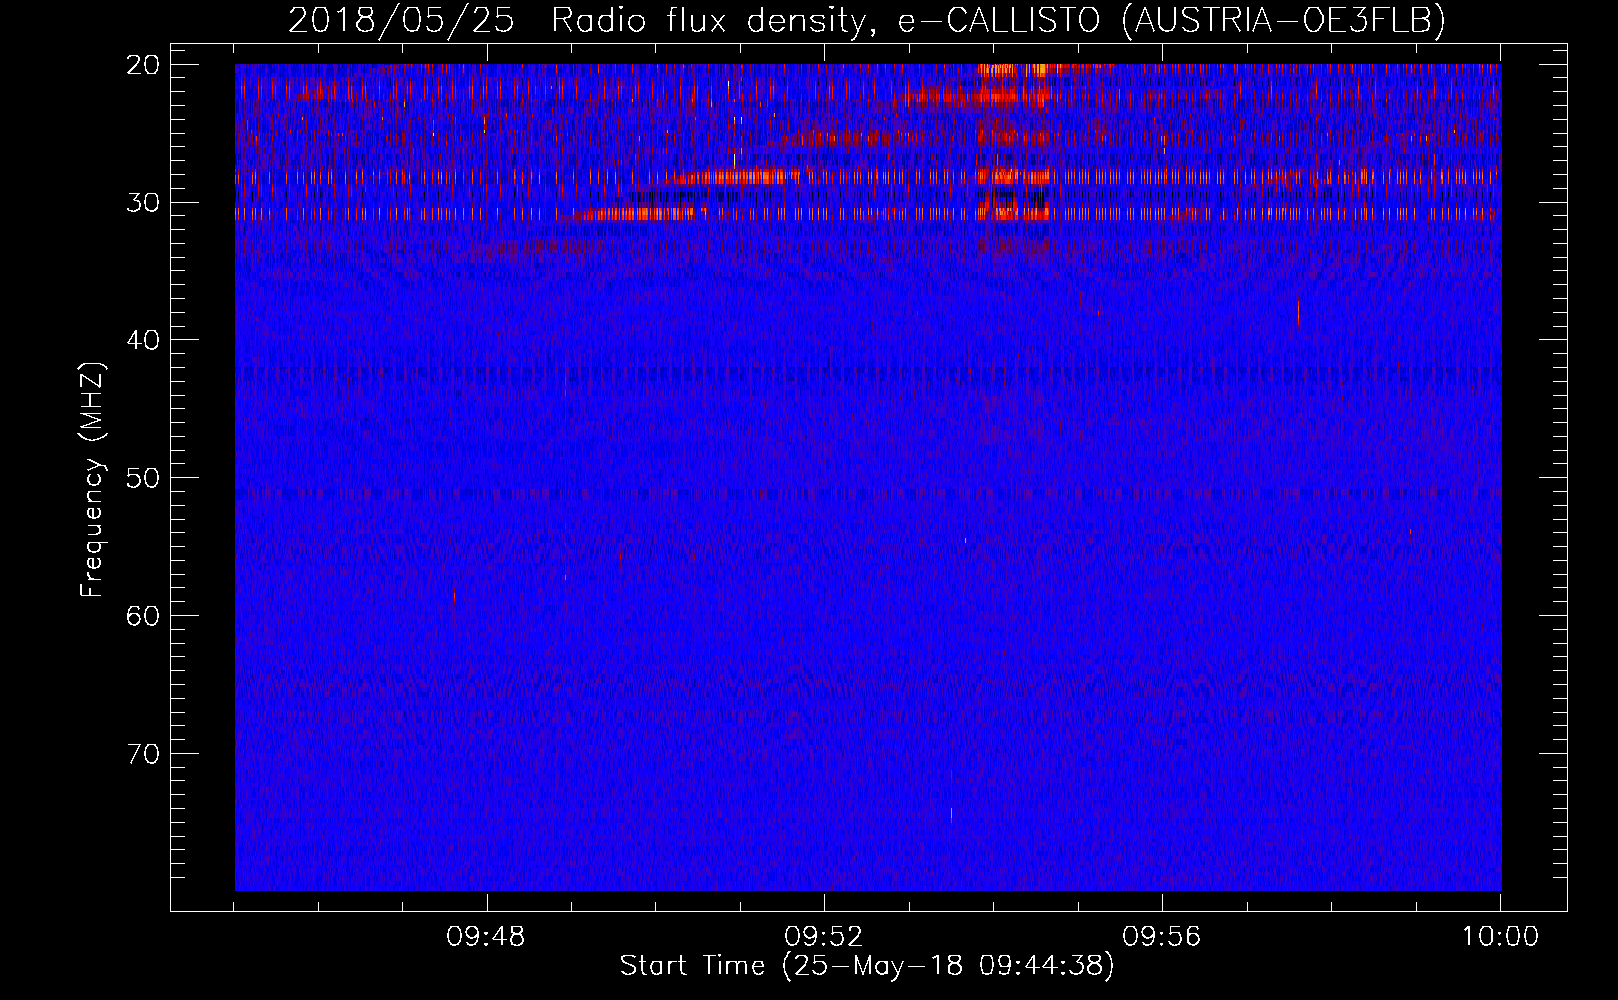Click the 30 MHz frequency tick label
1618x1000 pixels.
pos(143,202)
